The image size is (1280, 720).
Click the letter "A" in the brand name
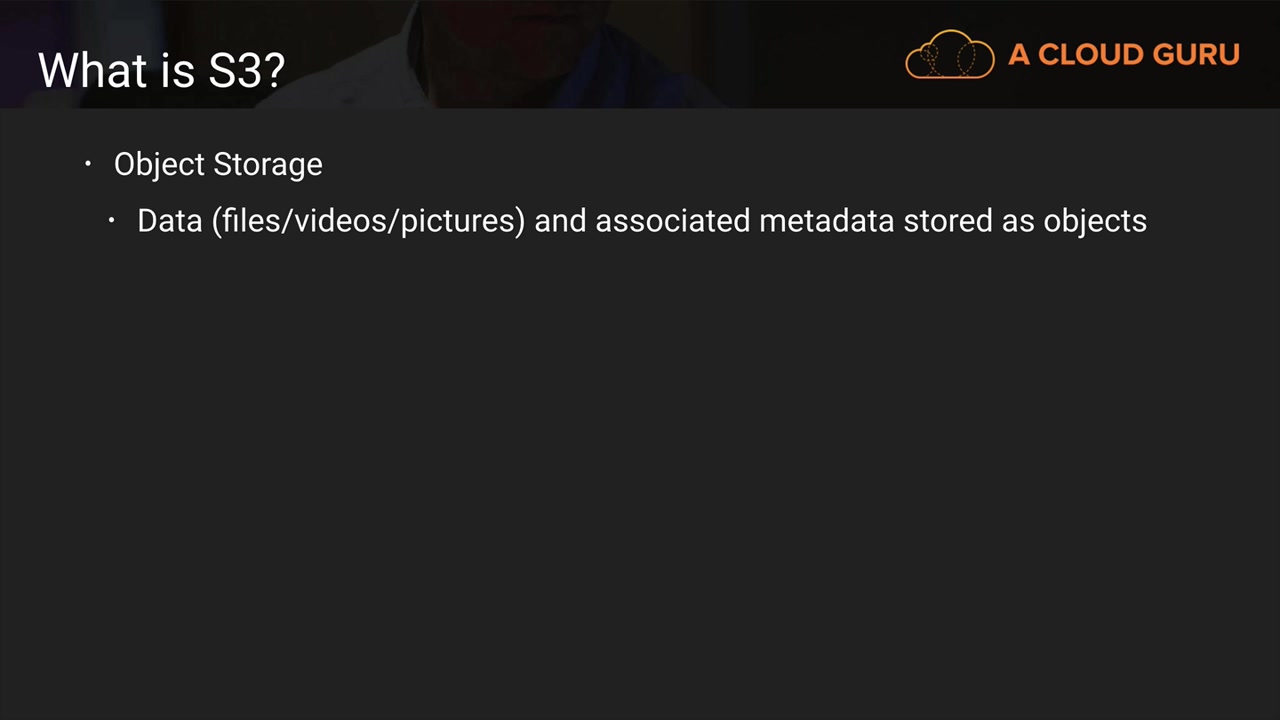click(1018, 55)
